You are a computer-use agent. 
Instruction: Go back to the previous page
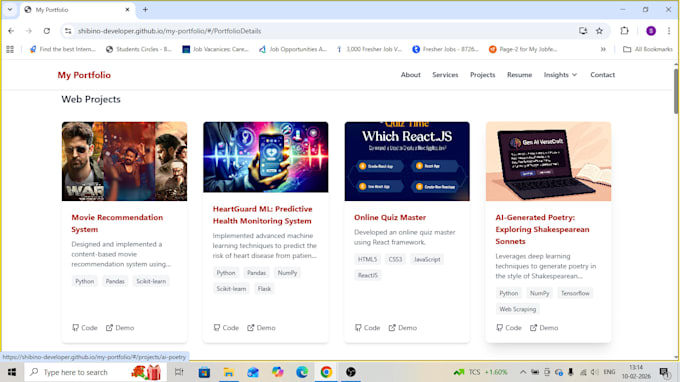click(x=11, y=31)
